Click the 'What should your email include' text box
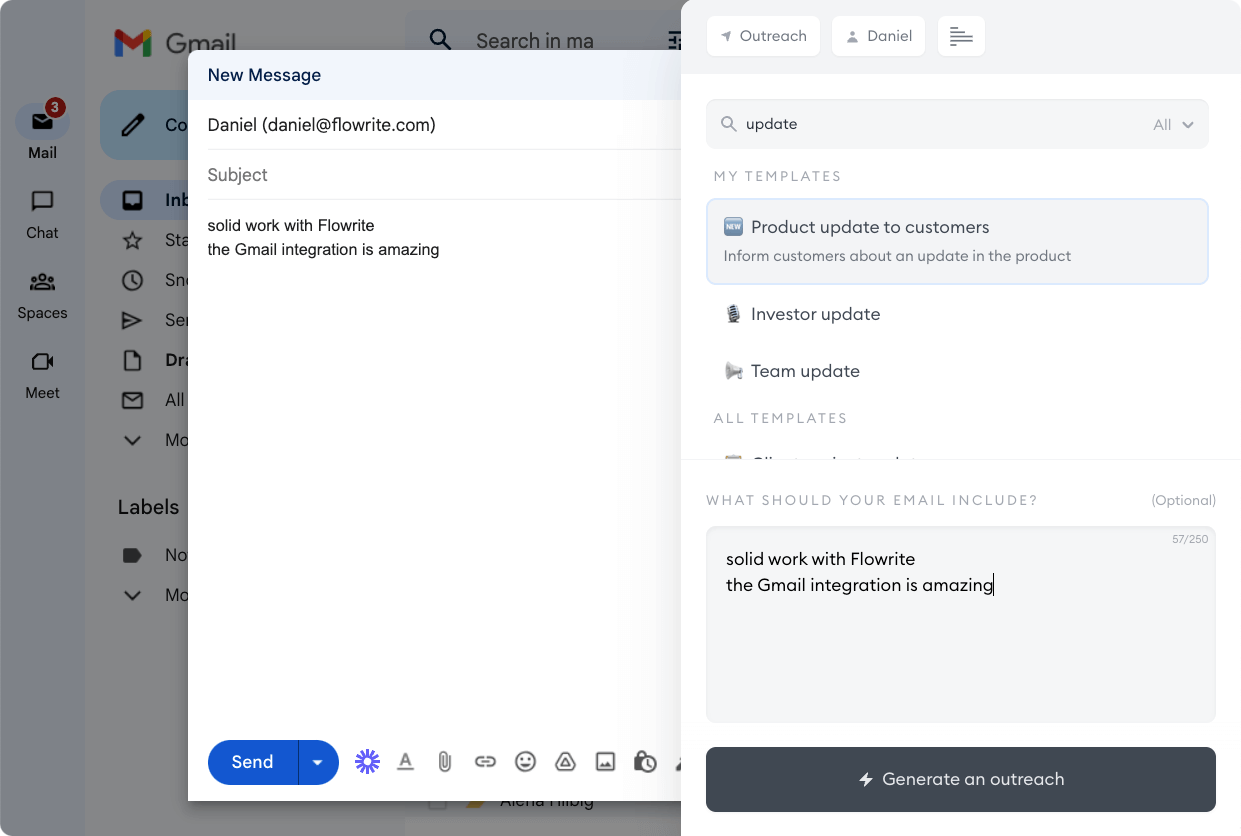The image size is (1241, 836). pos(961,624)
